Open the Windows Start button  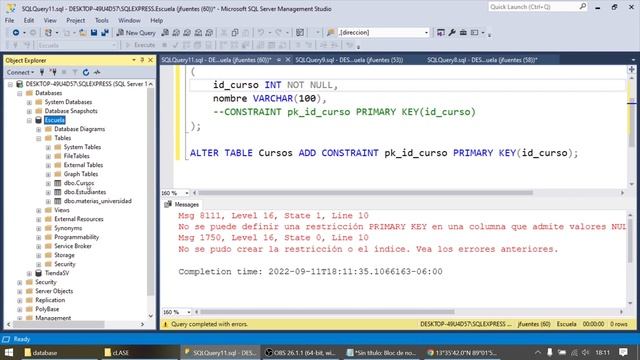pyautogui.click(x=9, y=352)
